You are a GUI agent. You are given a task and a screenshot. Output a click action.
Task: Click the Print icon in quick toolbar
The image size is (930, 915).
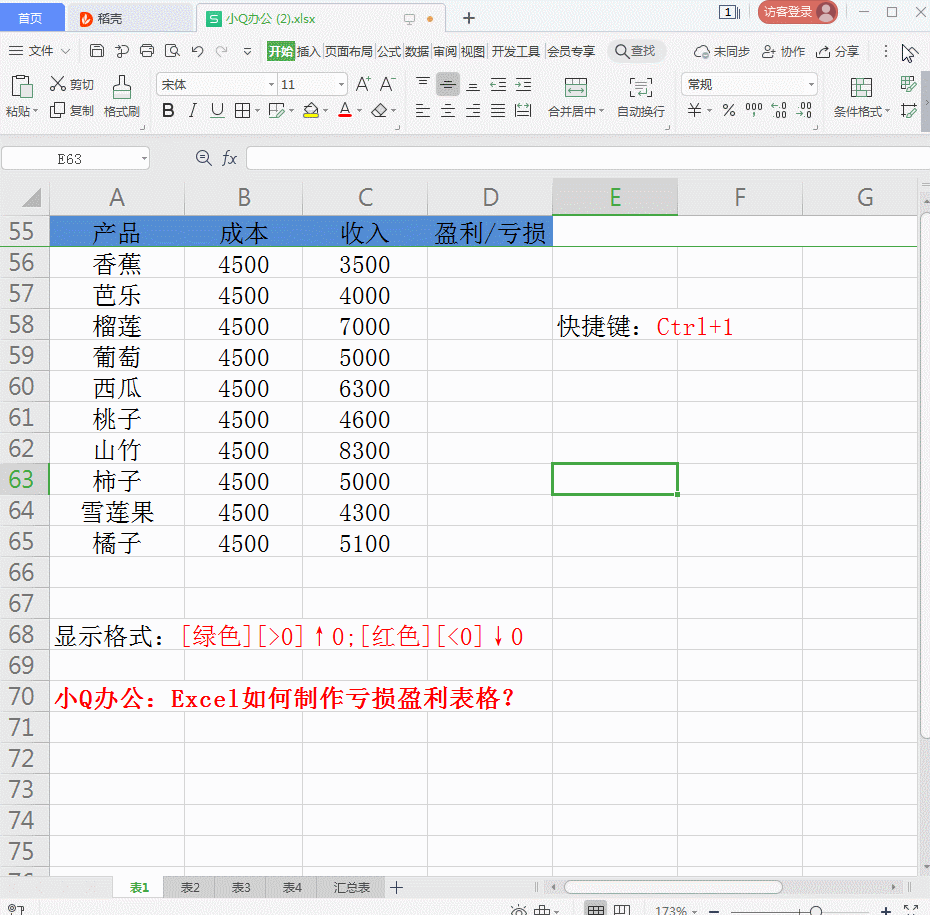pos(146,51)
